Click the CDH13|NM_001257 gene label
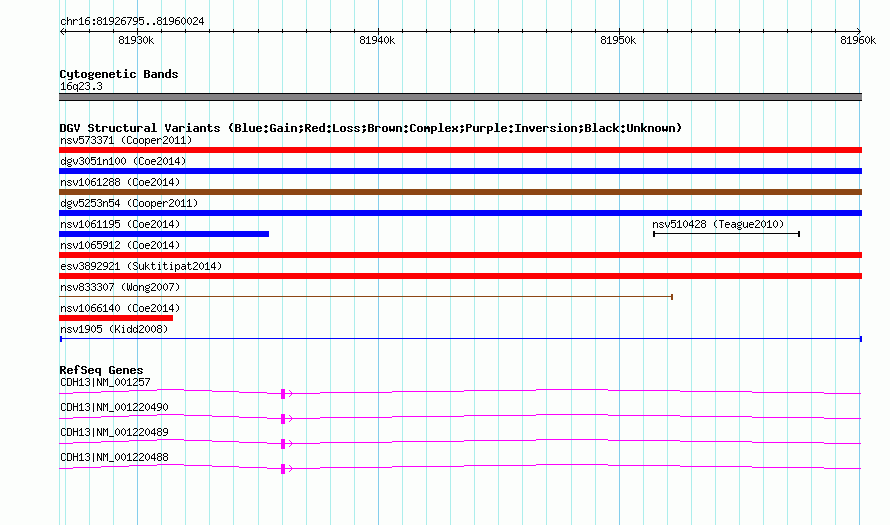Image resolution: width=890 pixels, height=525 pixels. click(105, 382)
